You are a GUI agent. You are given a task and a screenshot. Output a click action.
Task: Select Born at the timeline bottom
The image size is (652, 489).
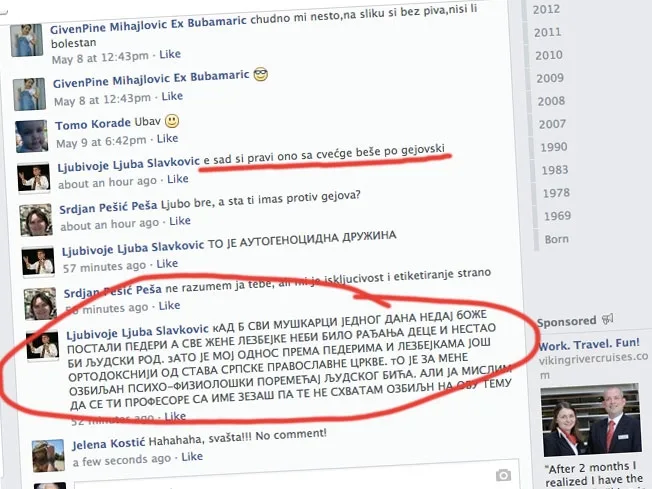(x=557, y=239)
